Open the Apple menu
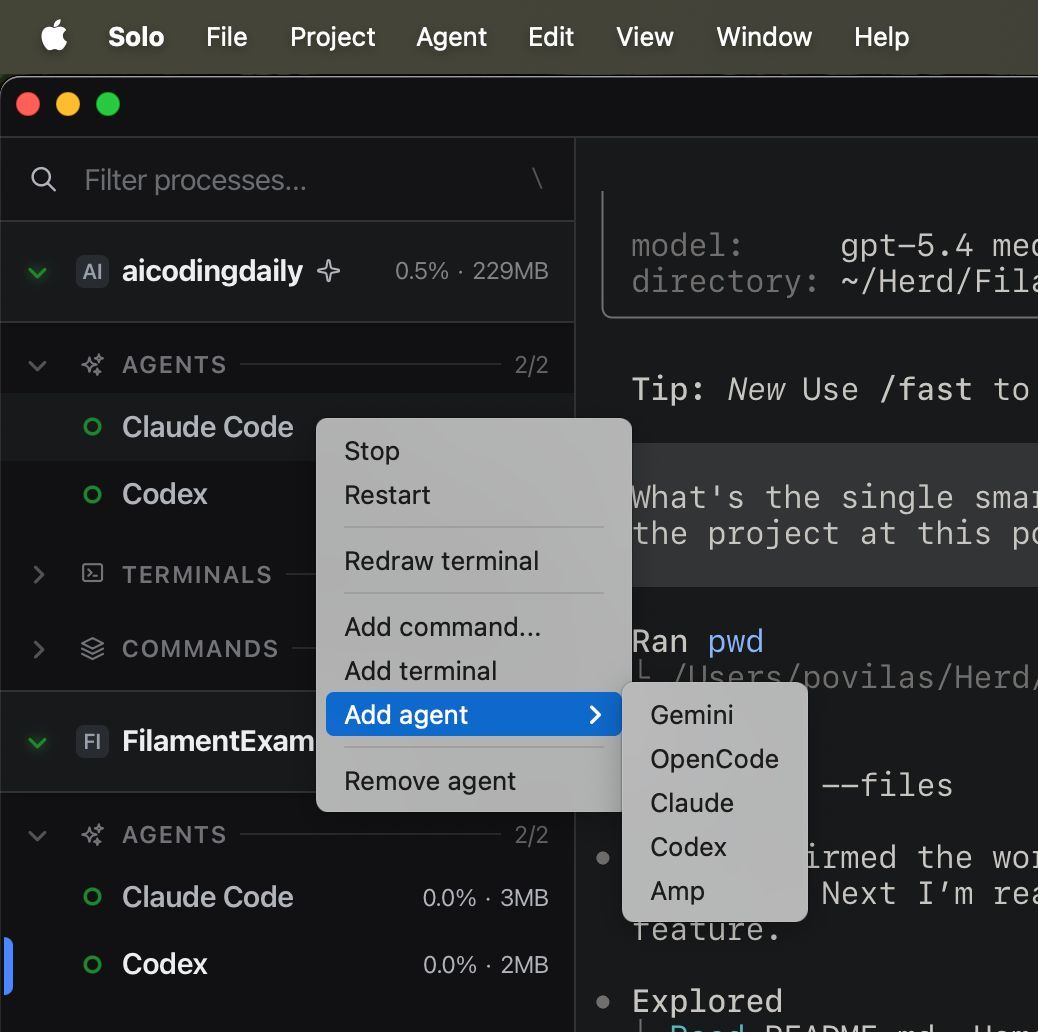Image resolution: width=1038 pixels, height=1032 pixels. [54, 37]
